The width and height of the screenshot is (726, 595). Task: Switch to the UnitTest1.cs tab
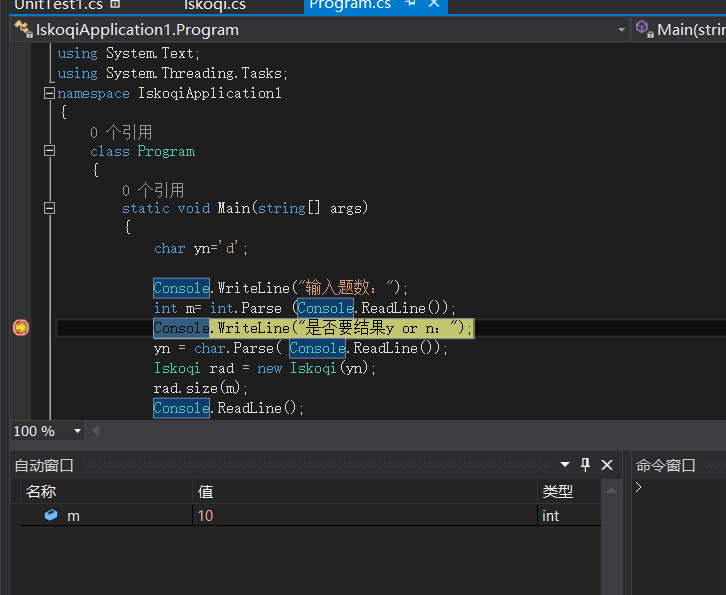(58, 5)
